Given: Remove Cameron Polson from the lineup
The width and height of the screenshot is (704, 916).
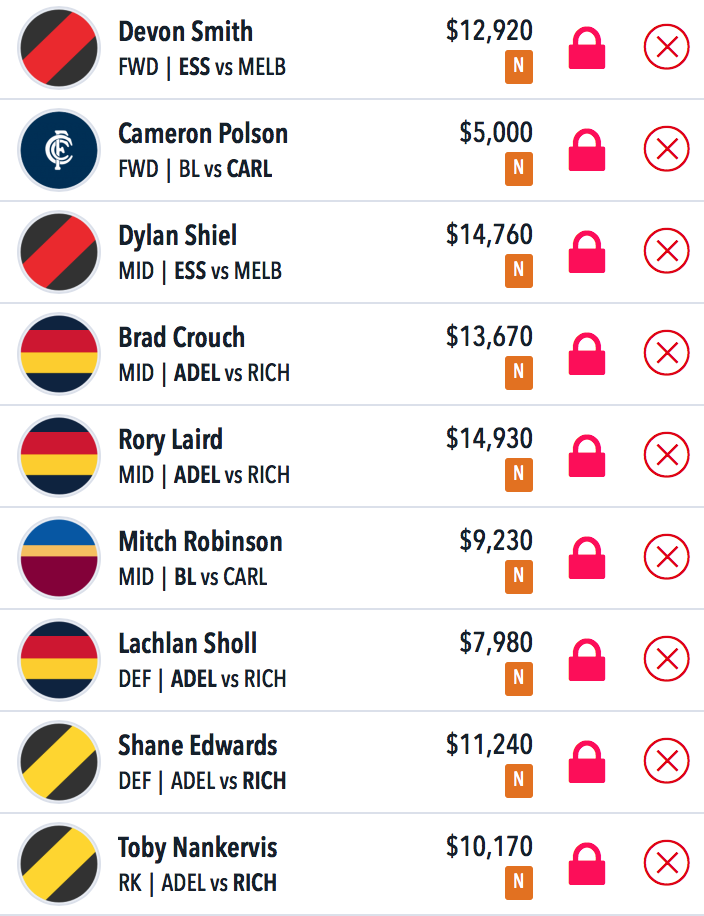Looking at the screenshot, I should point(667,149).
